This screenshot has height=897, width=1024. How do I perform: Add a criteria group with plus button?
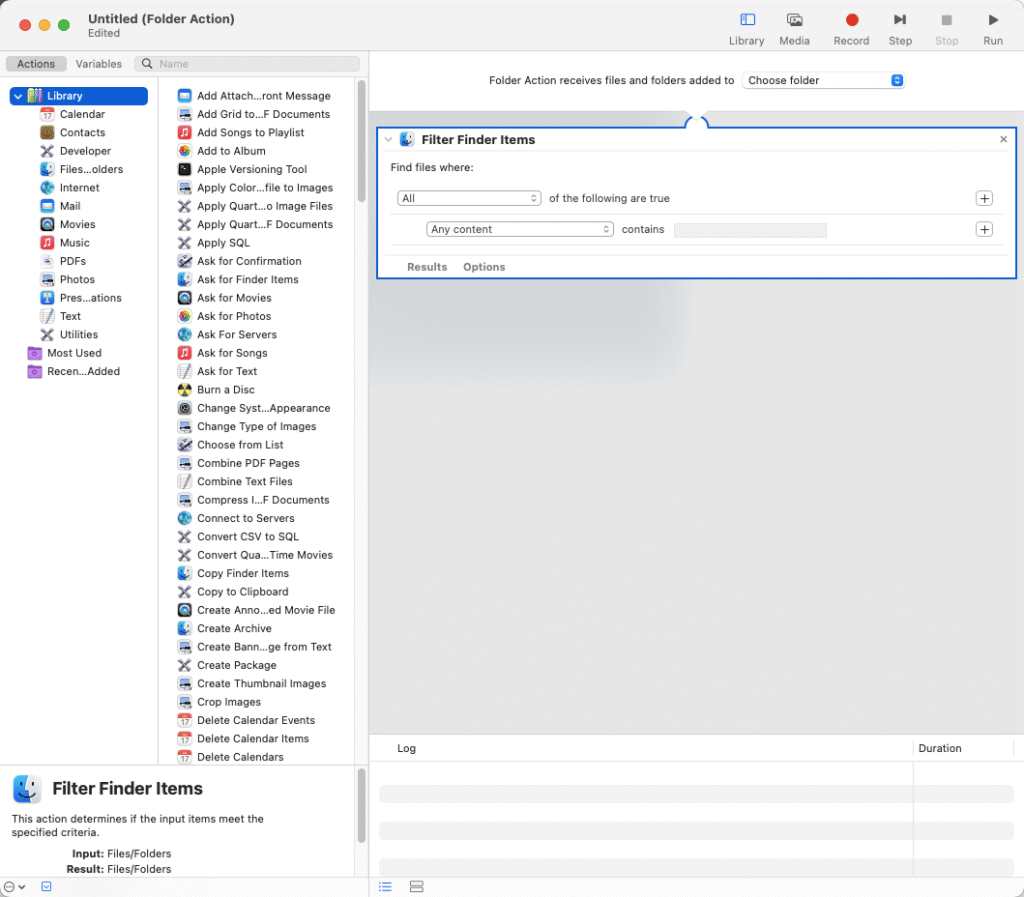[984, 198]
